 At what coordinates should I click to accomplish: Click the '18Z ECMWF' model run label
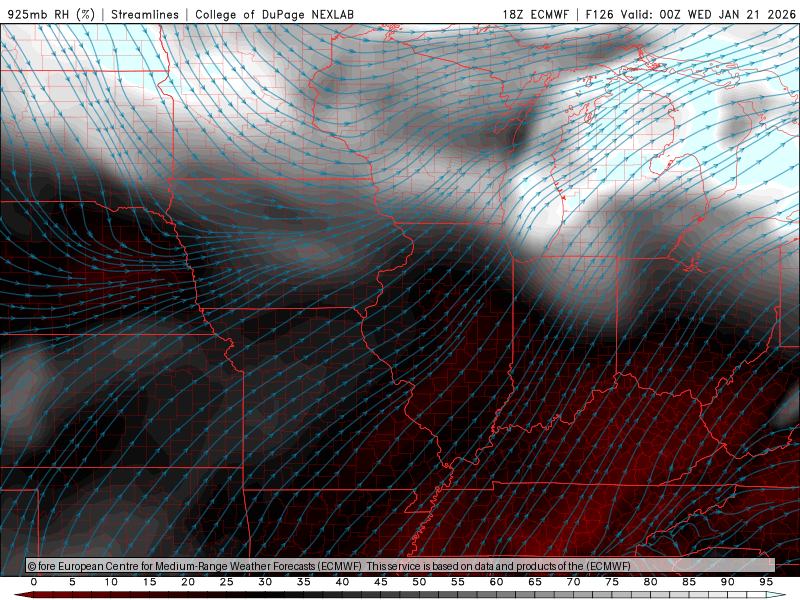(x=535, y=14)
